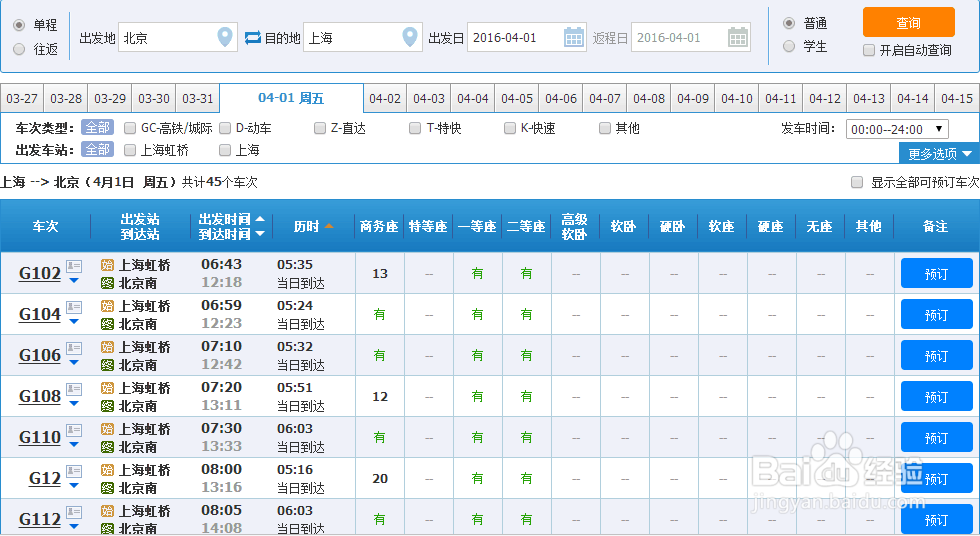This screenshot has width=980, height=536.
Task: Select the 普通 ticket radio button
Action: [x=789, y=23]
